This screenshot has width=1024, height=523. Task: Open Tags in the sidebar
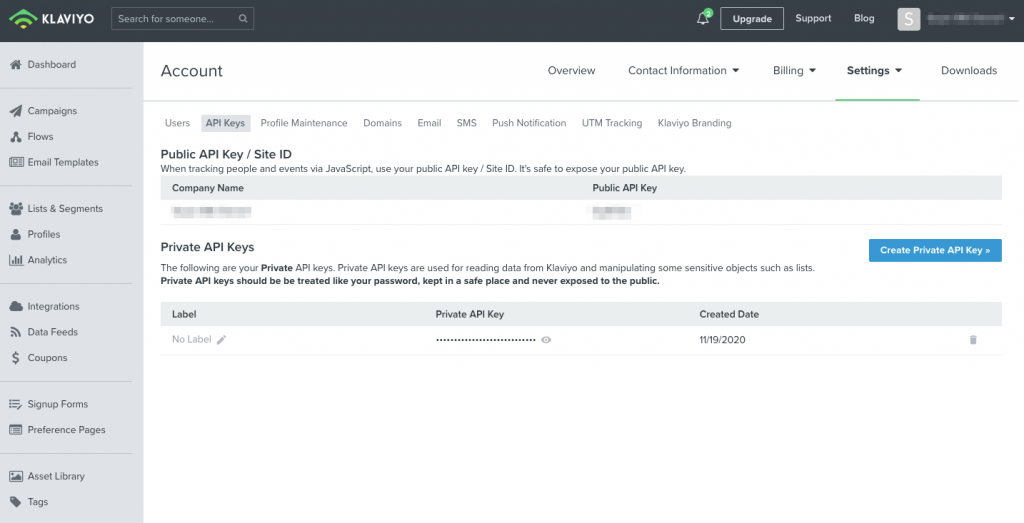38,501
